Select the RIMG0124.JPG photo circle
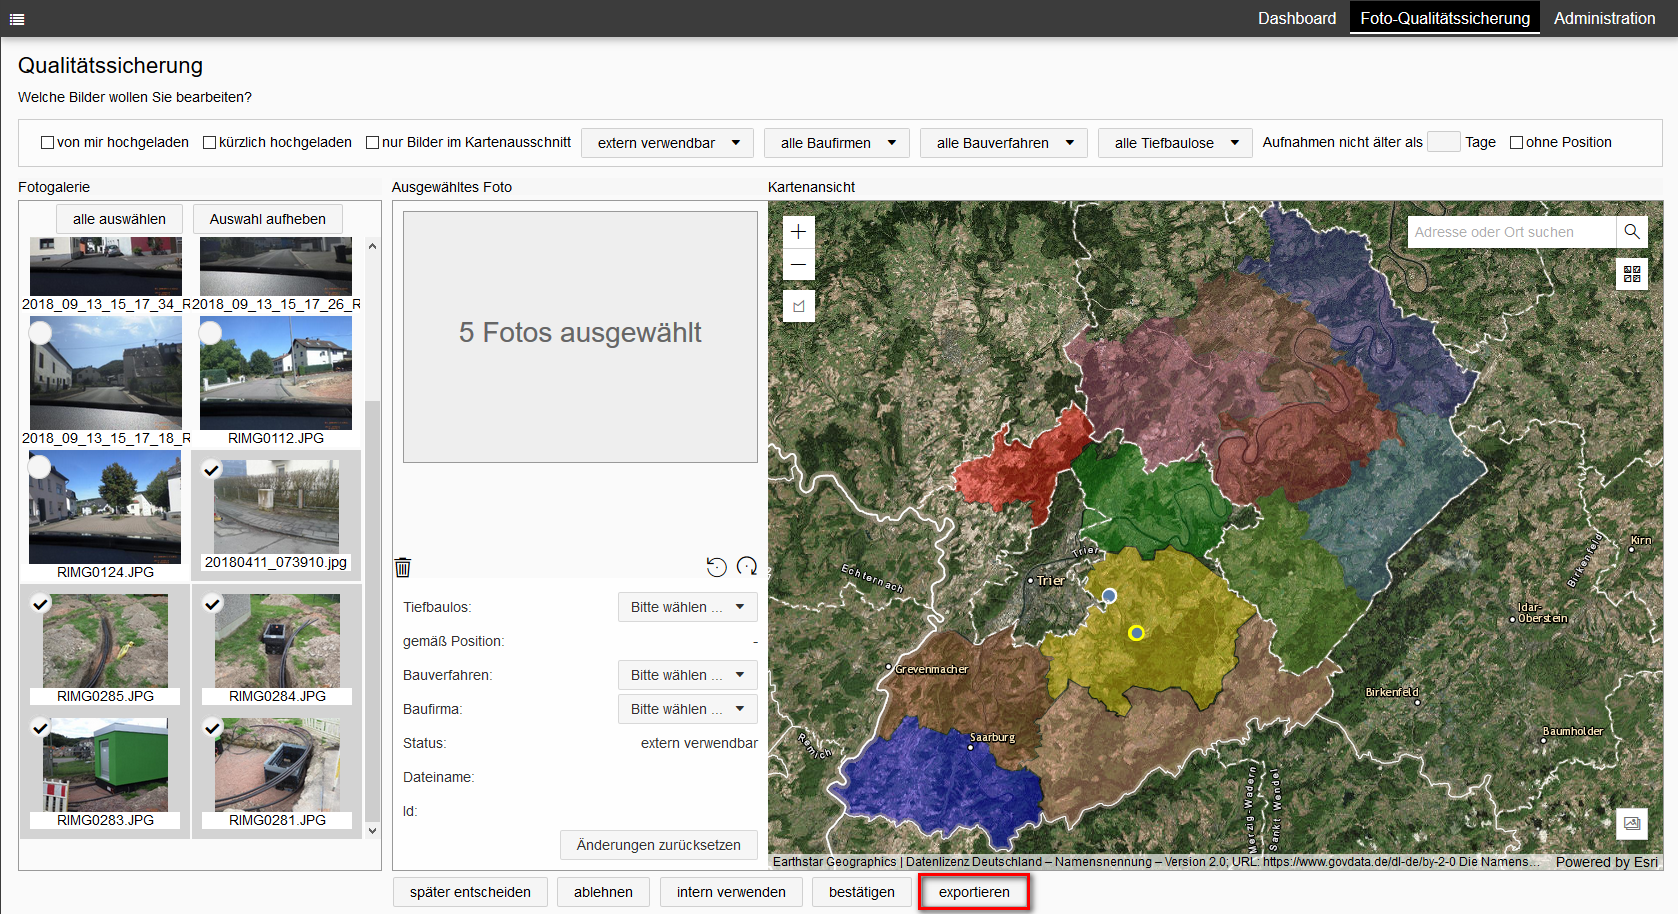This screenshot has width=1678, height=914. click(40, 466)
